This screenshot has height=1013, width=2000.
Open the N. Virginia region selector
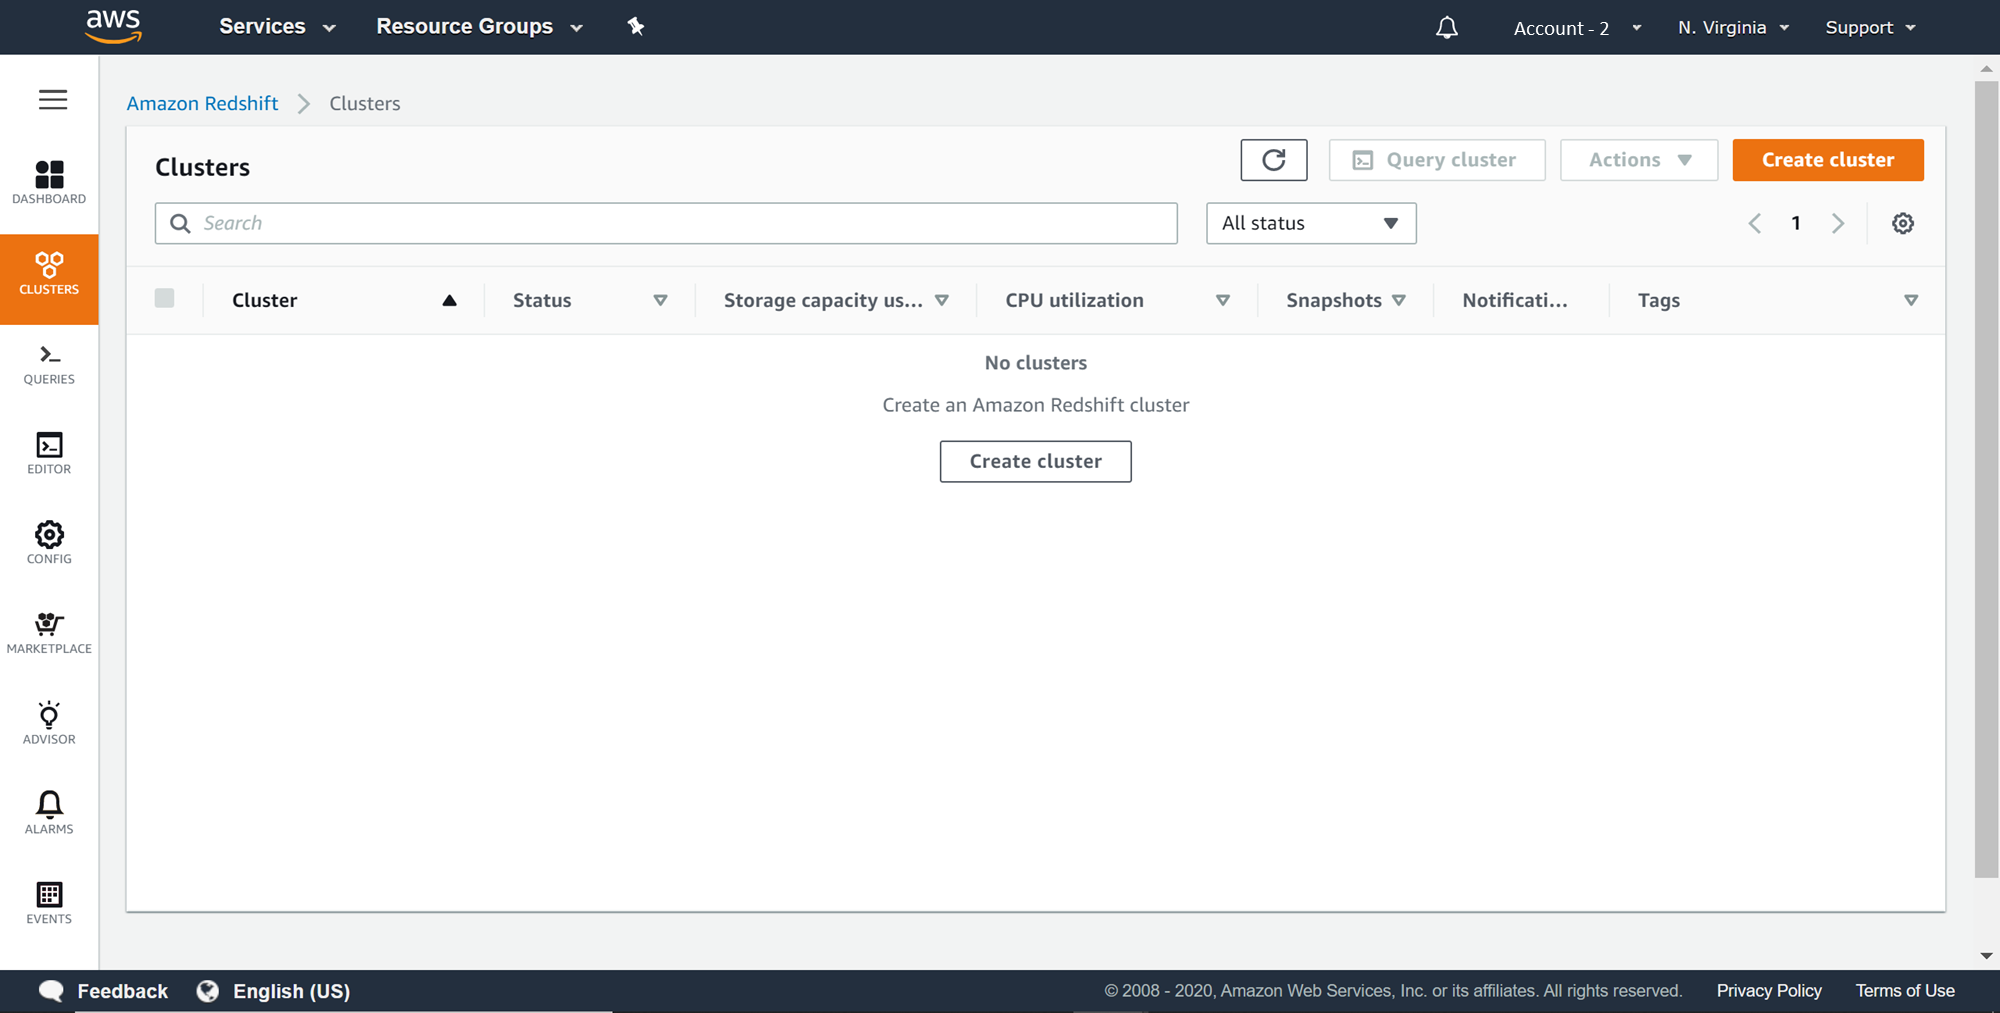1733,27
